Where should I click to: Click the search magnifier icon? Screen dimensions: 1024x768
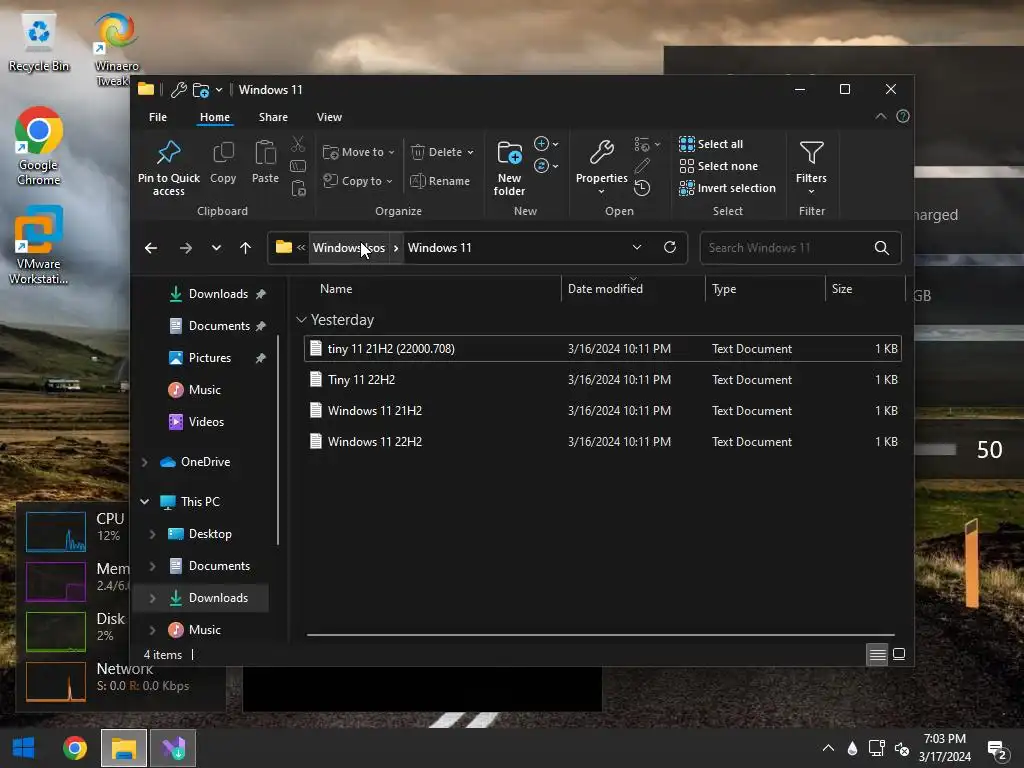881,248
